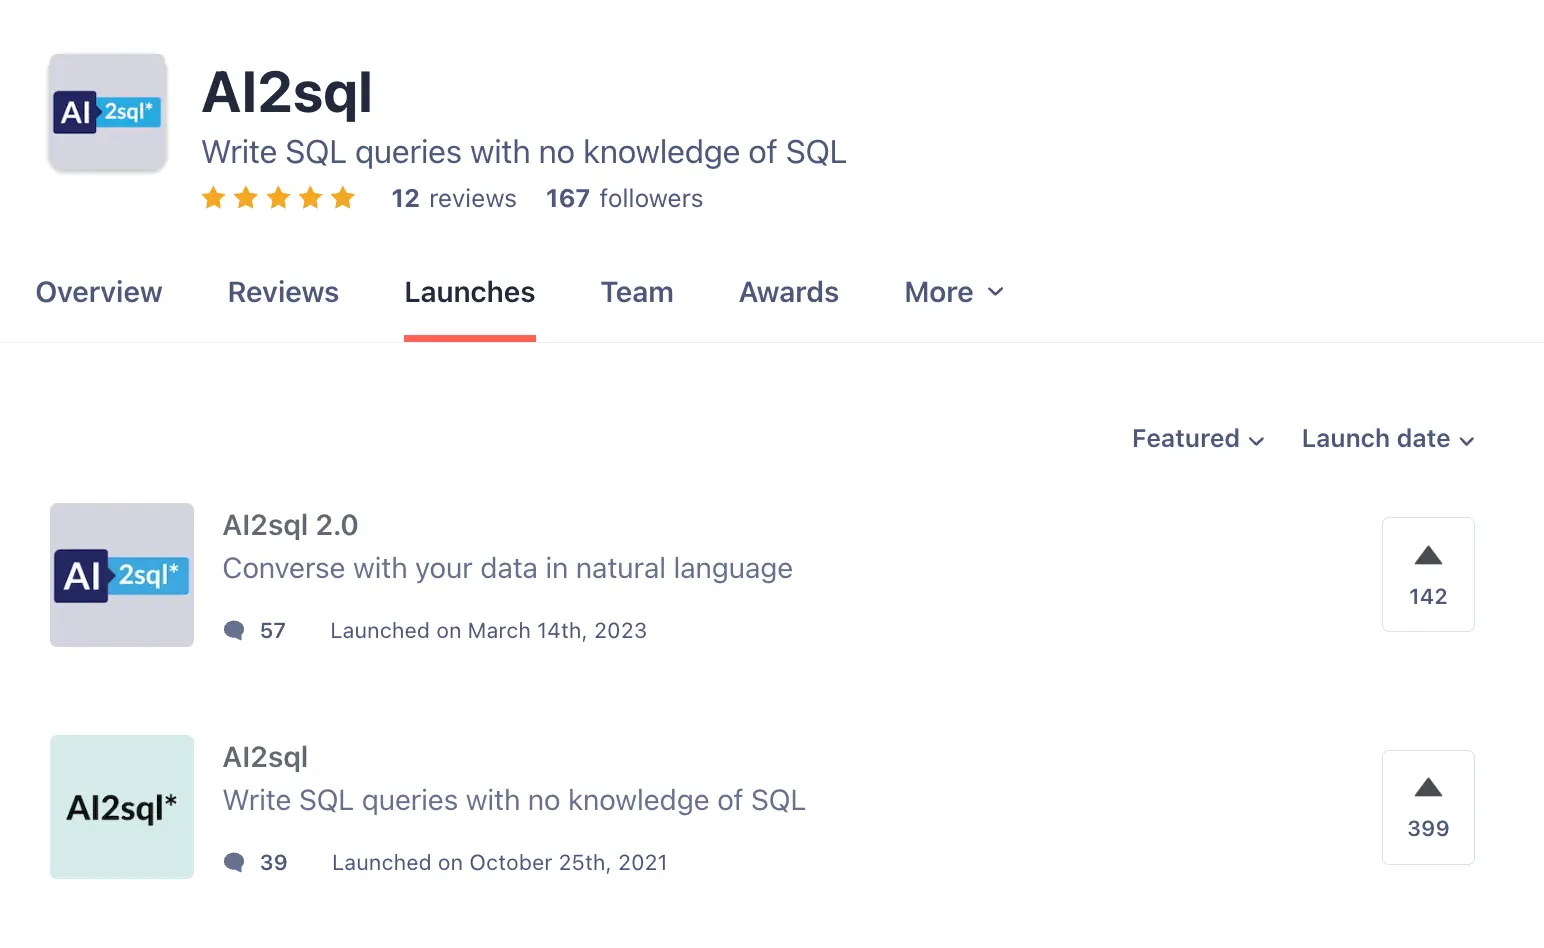
Task: Expand the Featured filter dropdown
Action: pos(1197,439)
